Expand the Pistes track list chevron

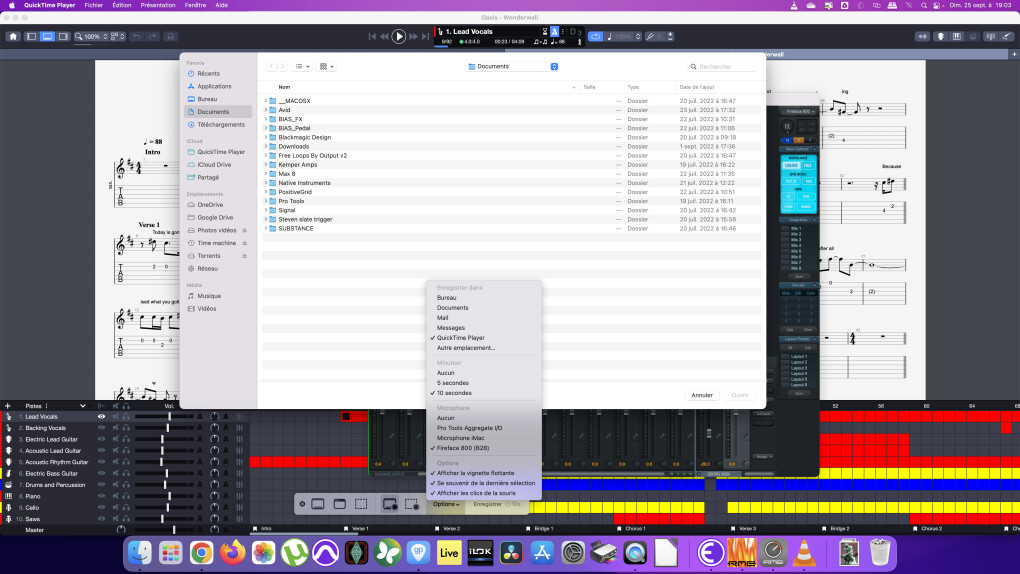(83, 405)
